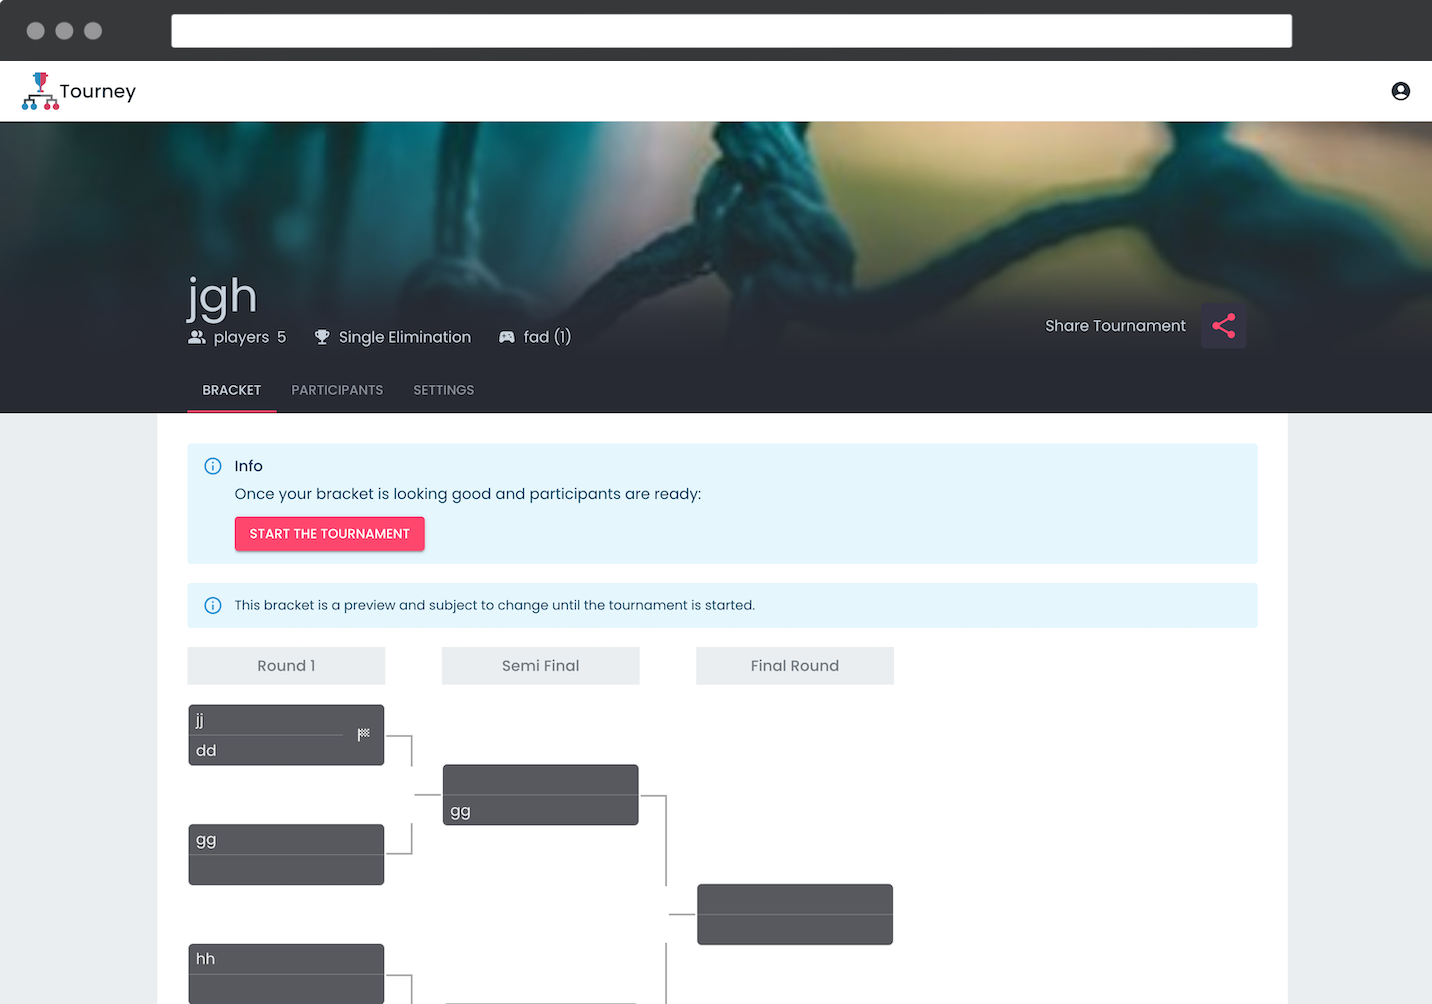Click the browser address bar
Viewport: 1432px width, 1004px height.
(731, 31)
